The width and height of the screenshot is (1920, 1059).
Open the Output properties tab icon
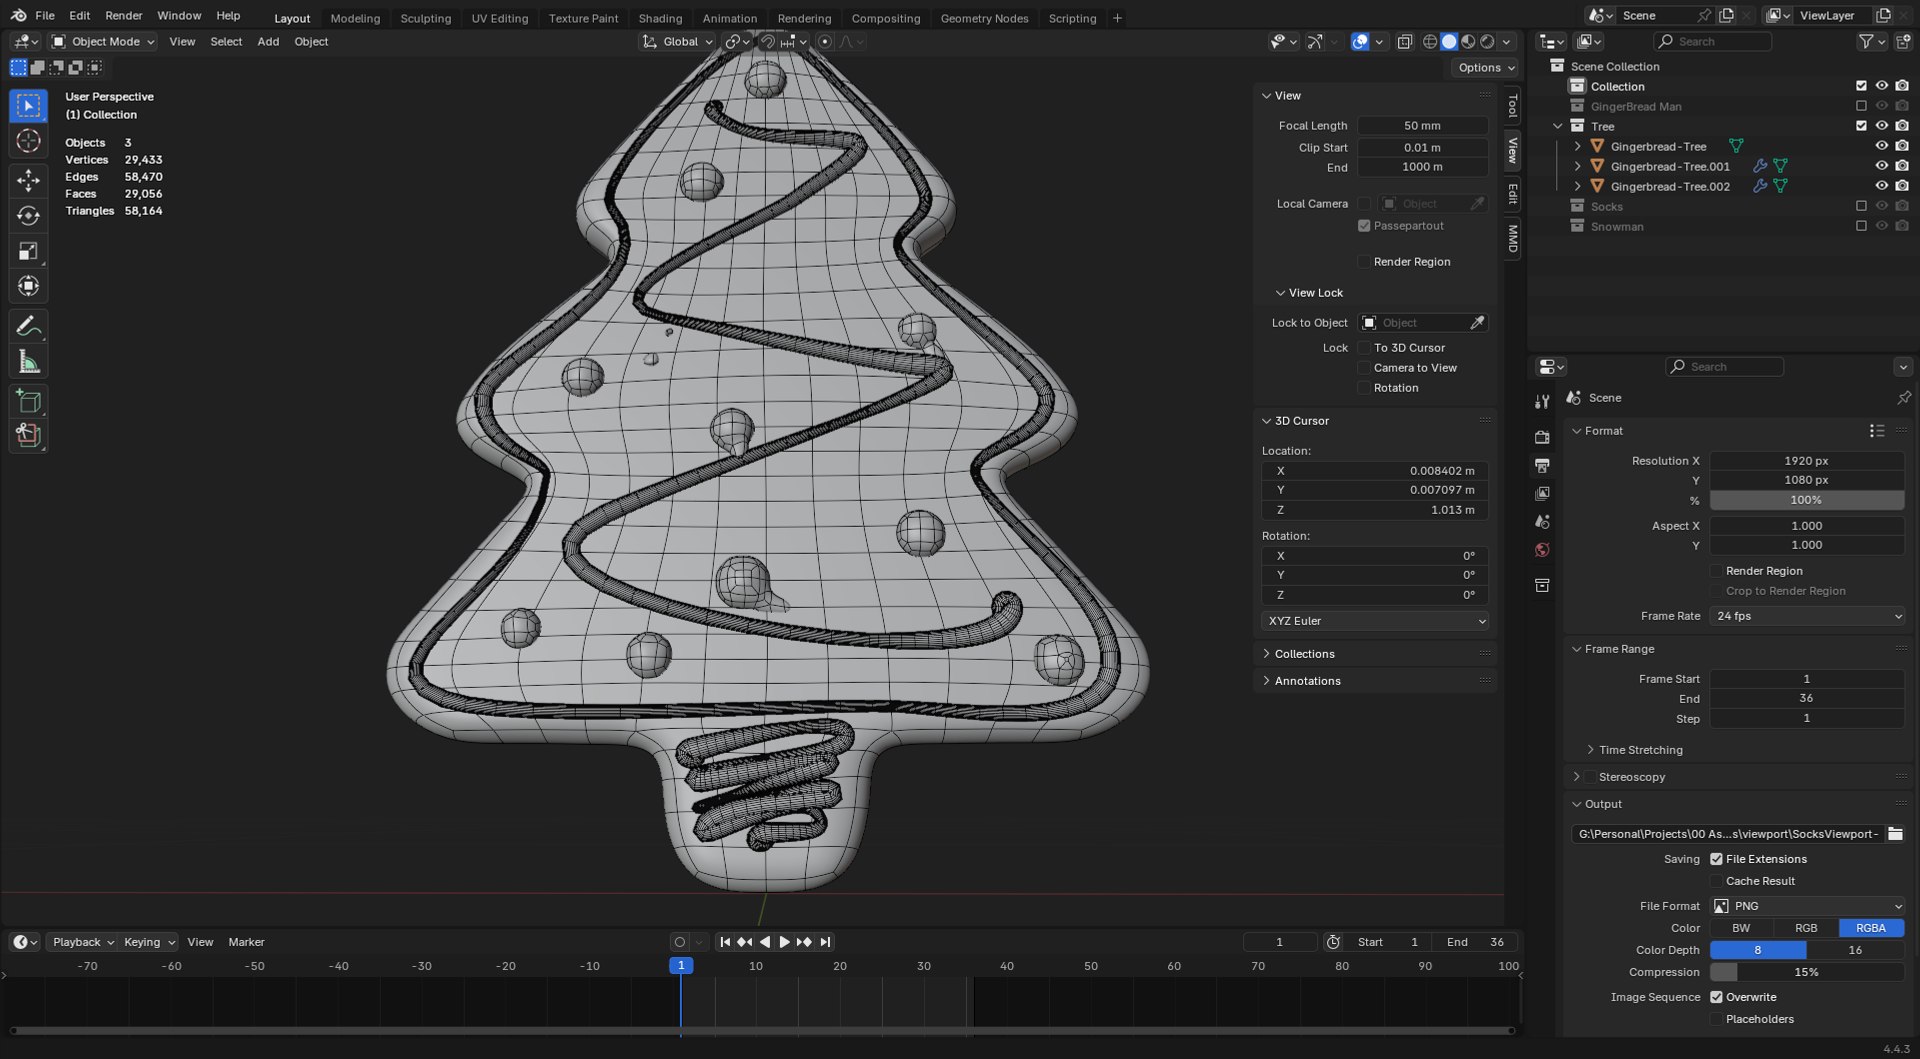click(1542, 466)
